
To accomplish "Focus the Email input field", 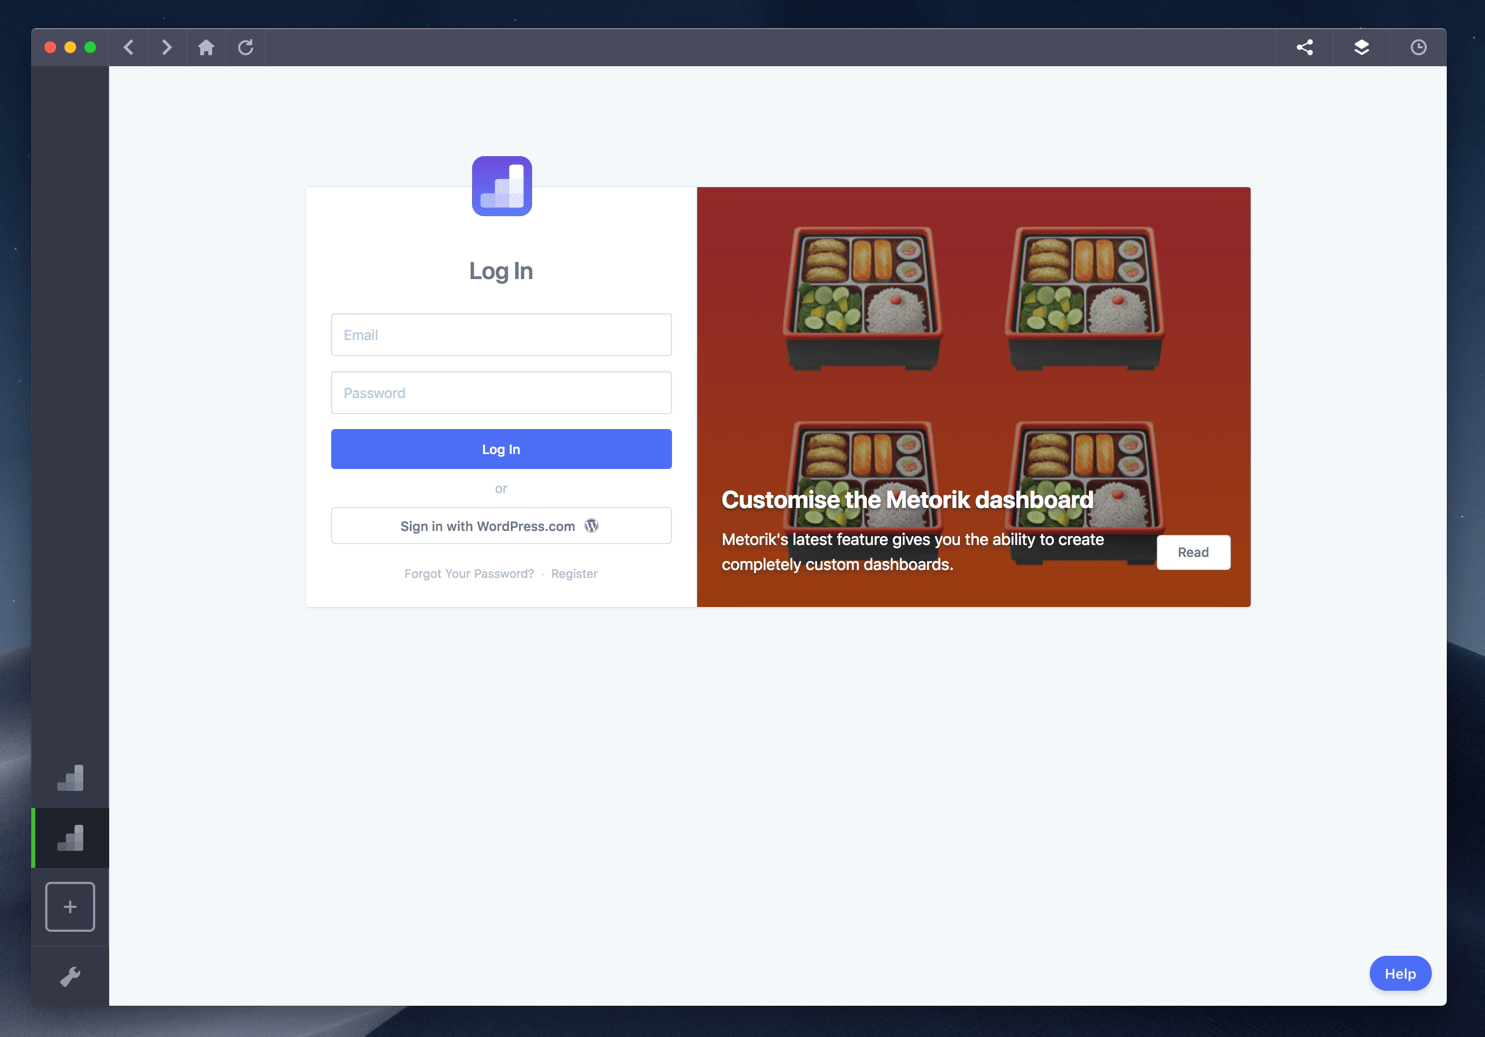I will 501,335.
